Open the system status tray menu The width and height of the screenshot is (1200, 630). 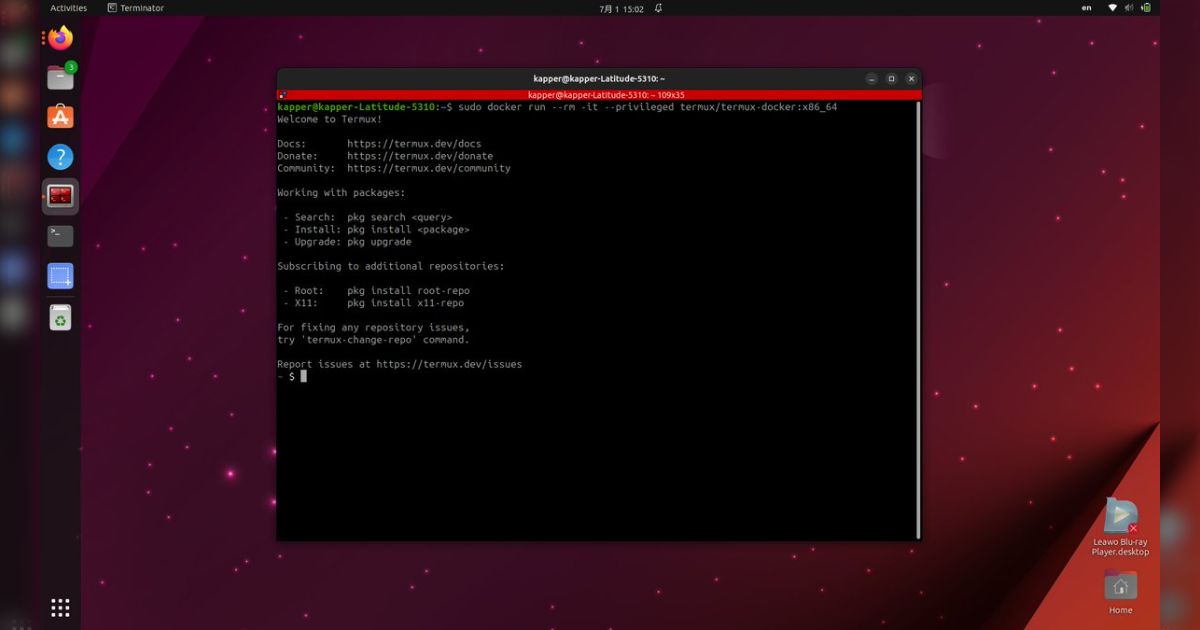tap(1130, 7)
